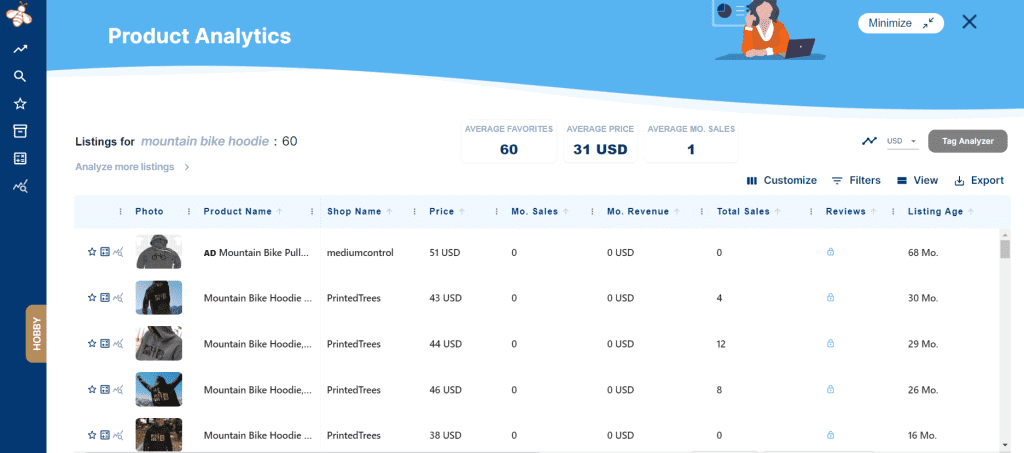The image size is (1024, 453).
Task: Click the Export button
Action: click(x=979, y=180)
